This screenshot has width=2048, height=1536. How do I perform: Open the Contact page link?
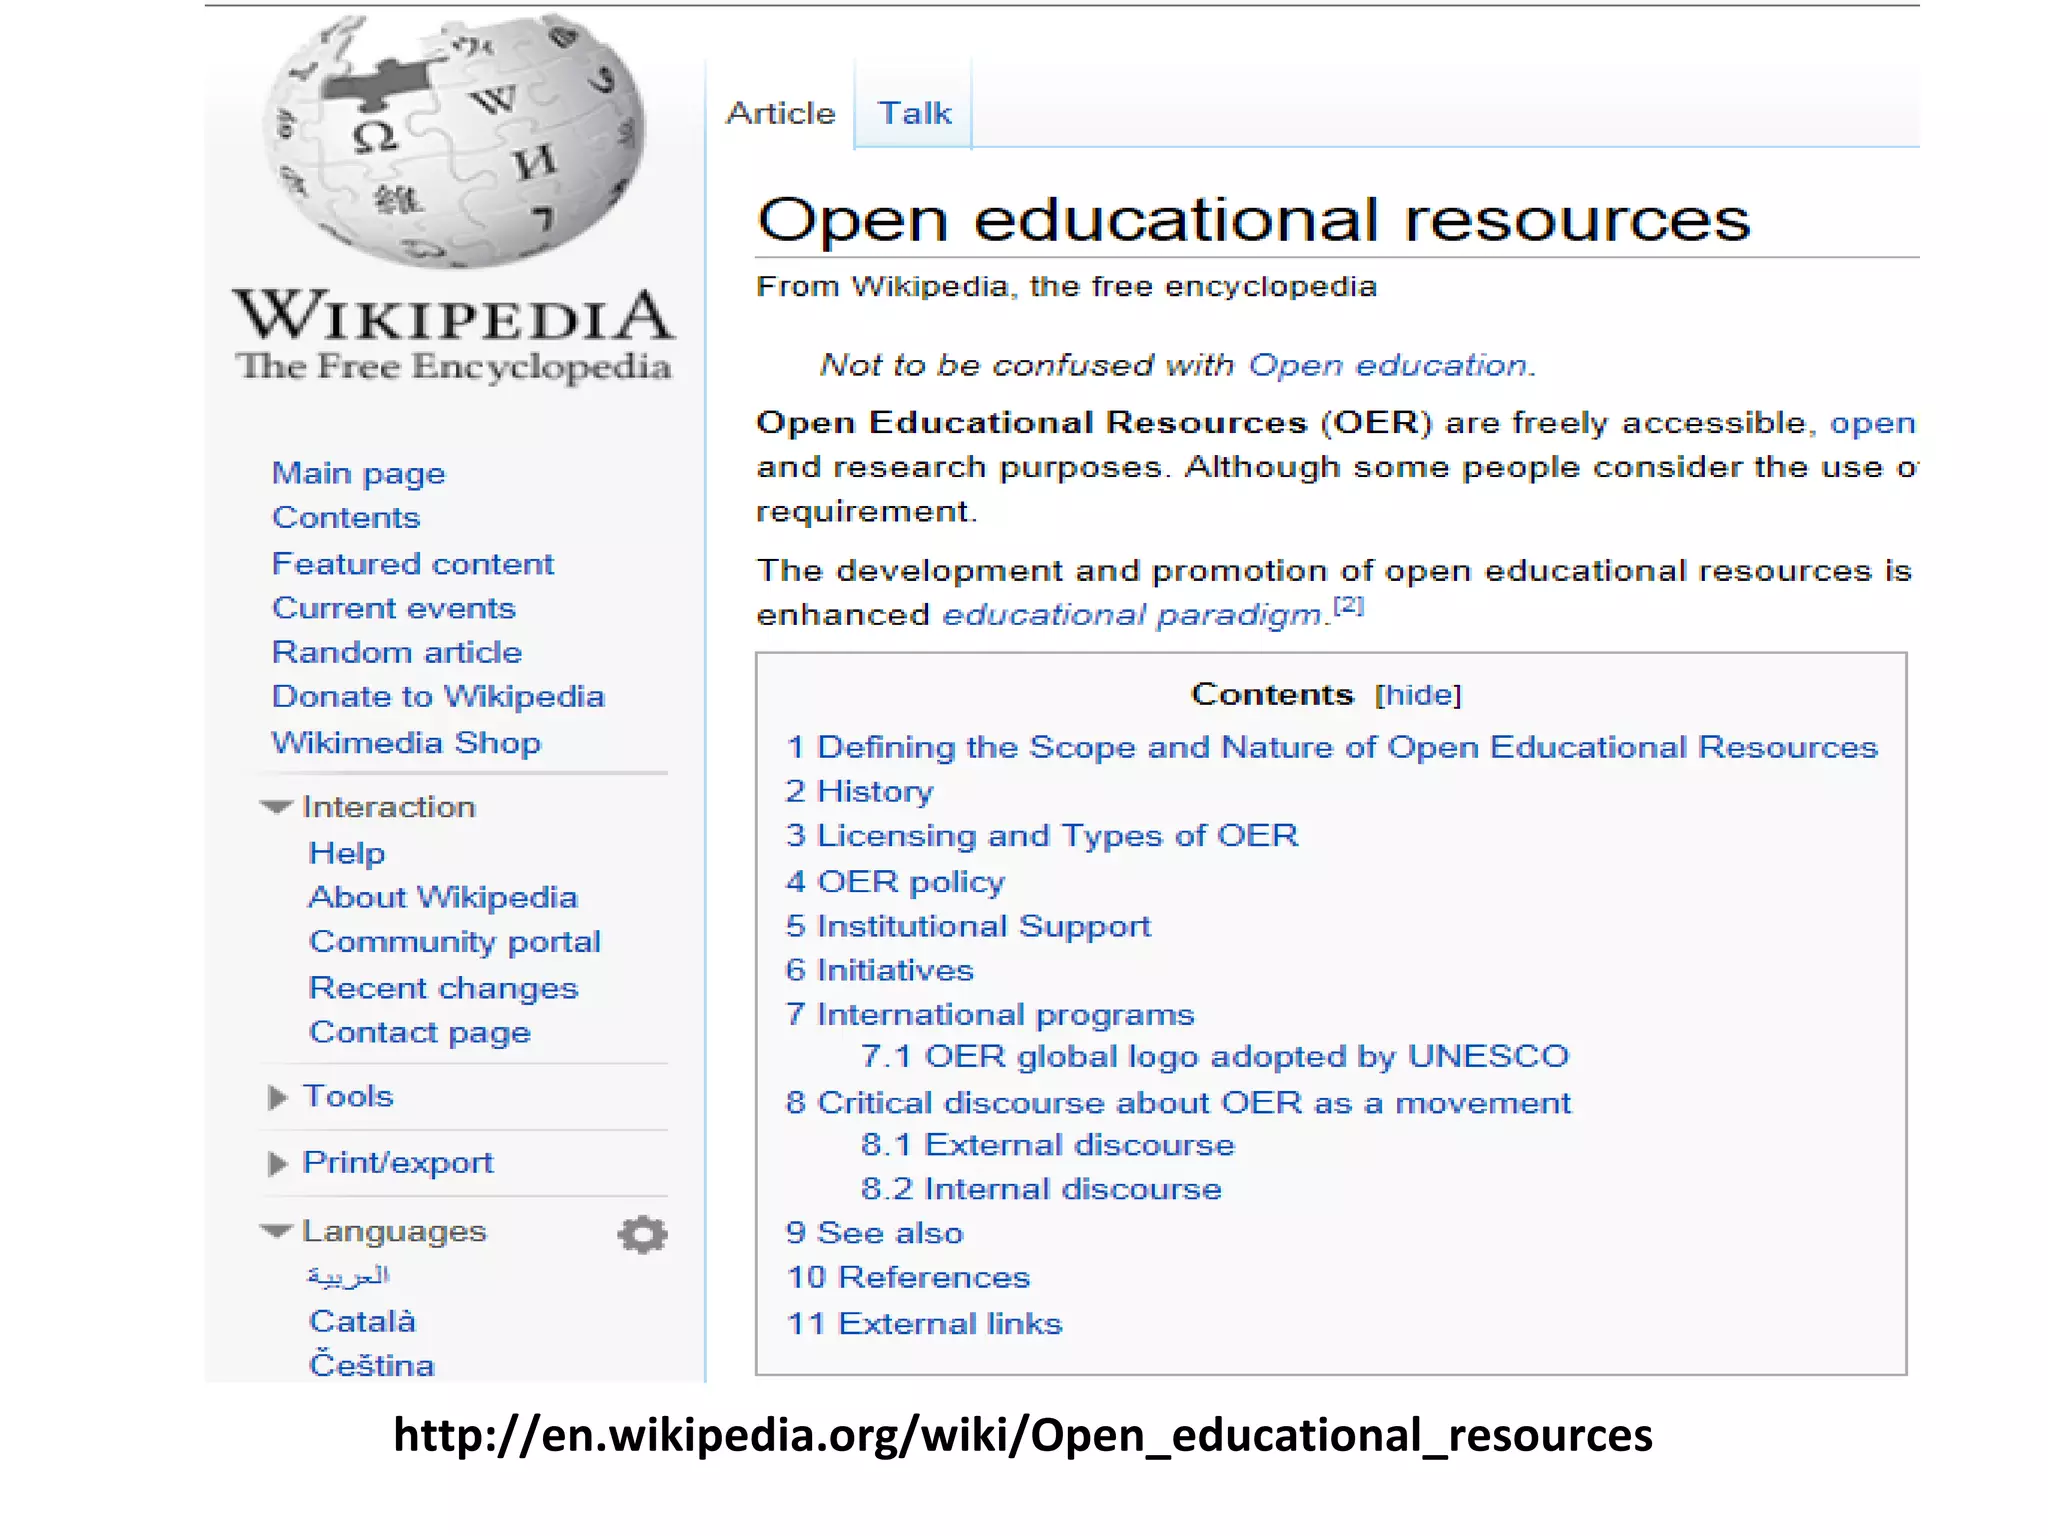tap(420, 1032)
